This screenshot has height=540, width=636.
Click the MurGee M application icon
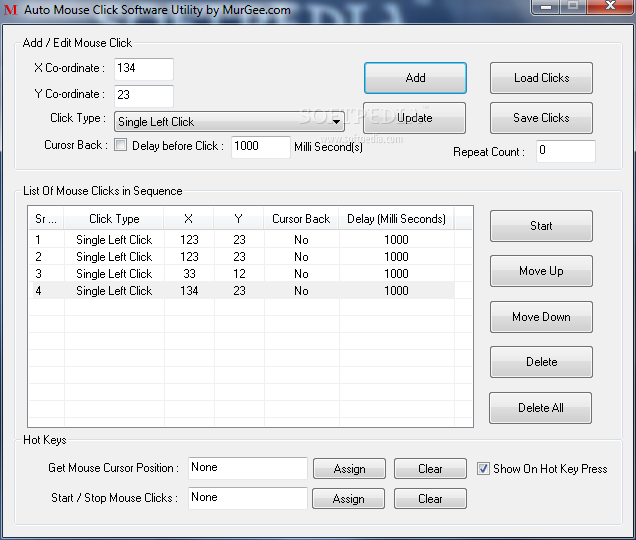11,9
